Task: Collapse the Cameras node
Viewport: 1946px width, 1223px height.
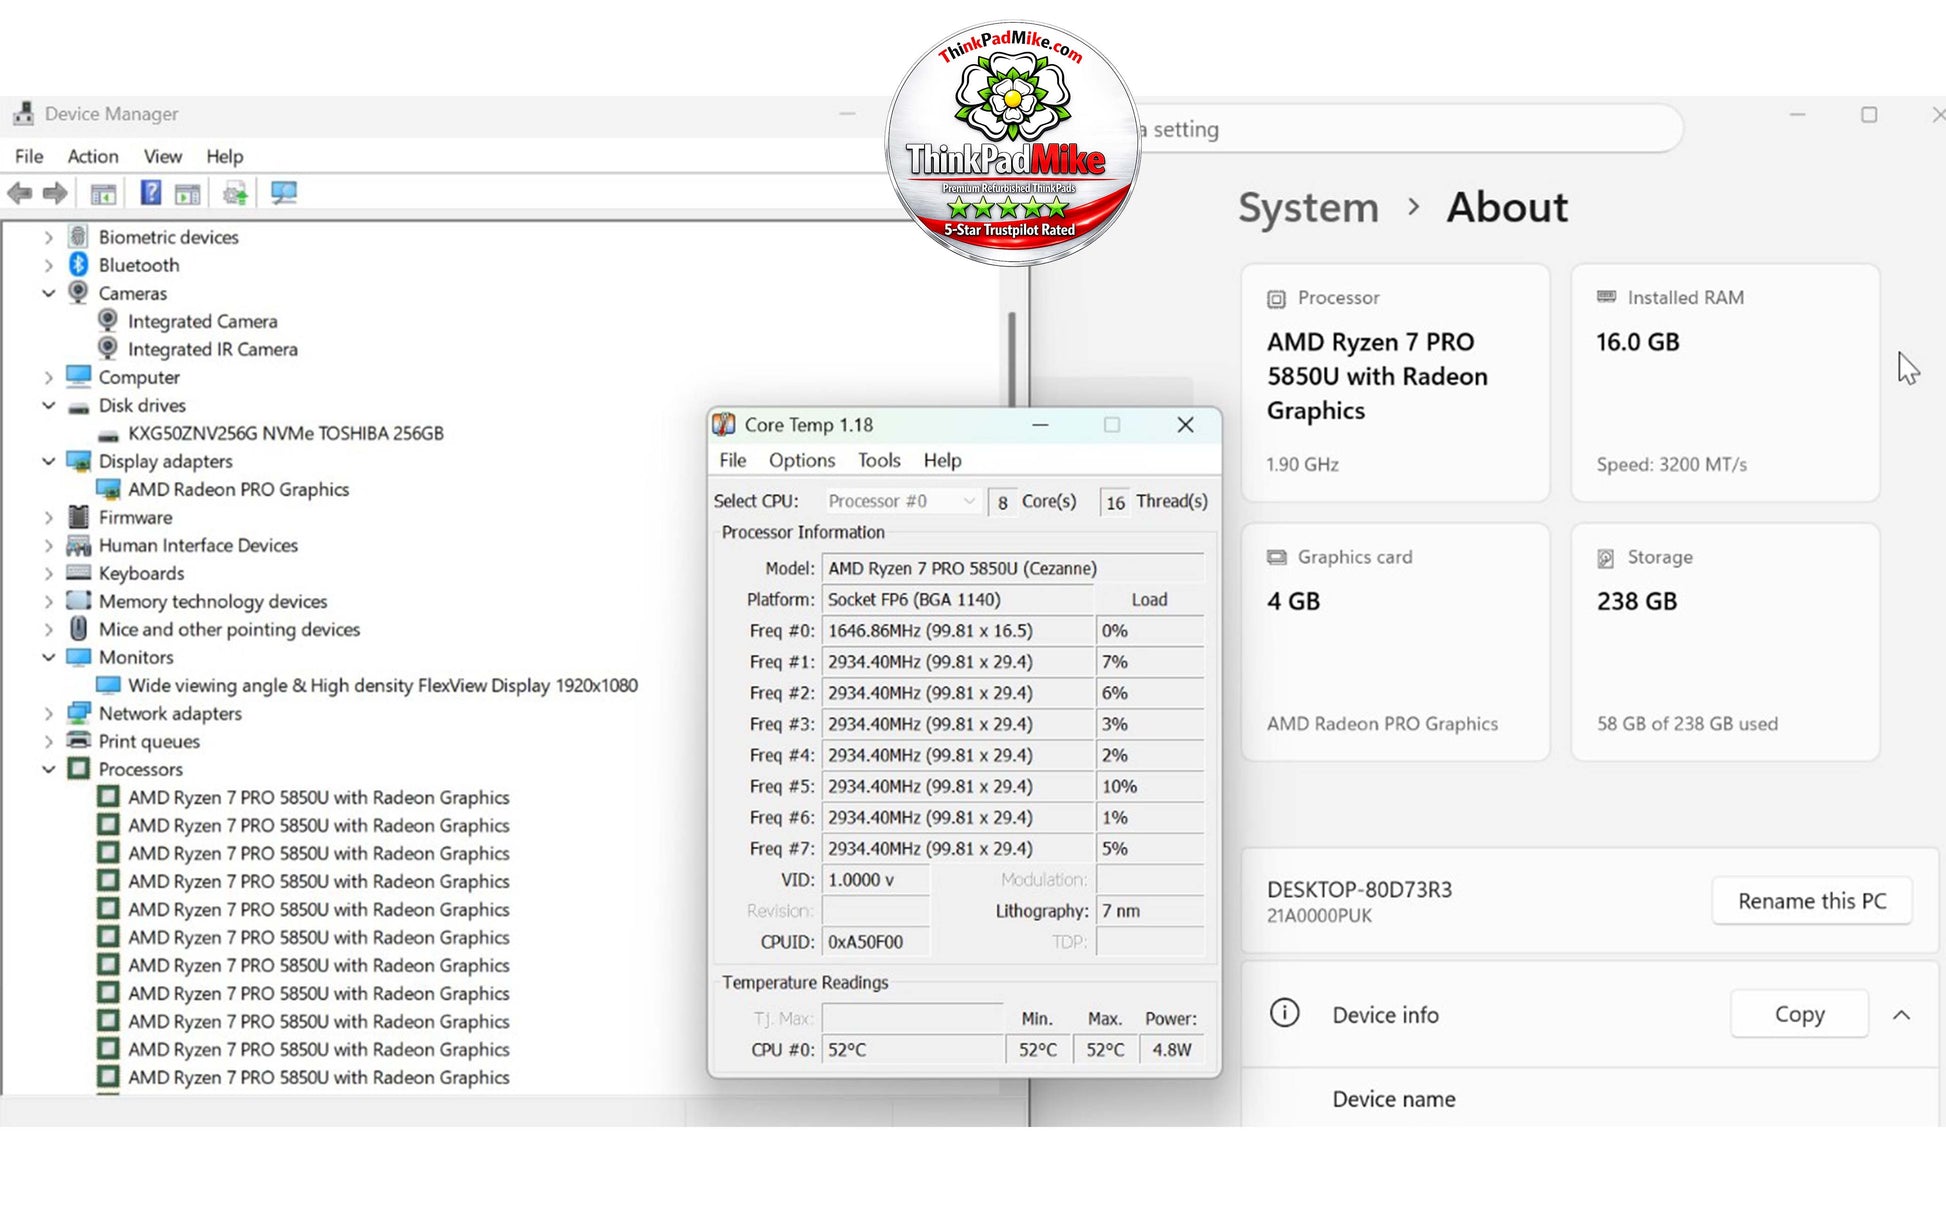Action: pyautogui.click(x=48, y=293)
